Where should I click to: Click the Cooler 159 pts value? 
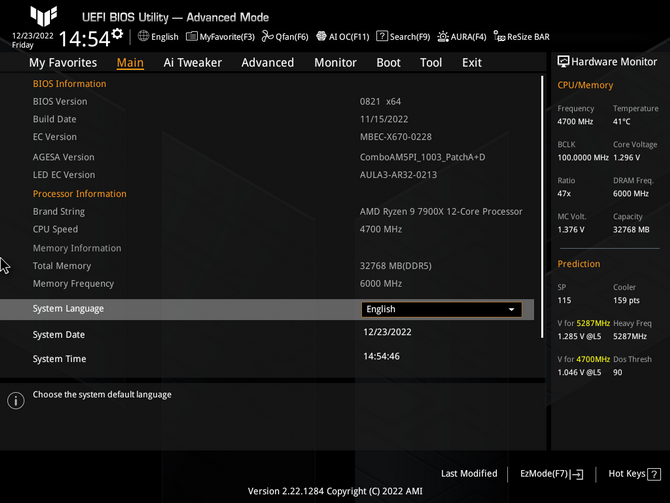(626, 300)
